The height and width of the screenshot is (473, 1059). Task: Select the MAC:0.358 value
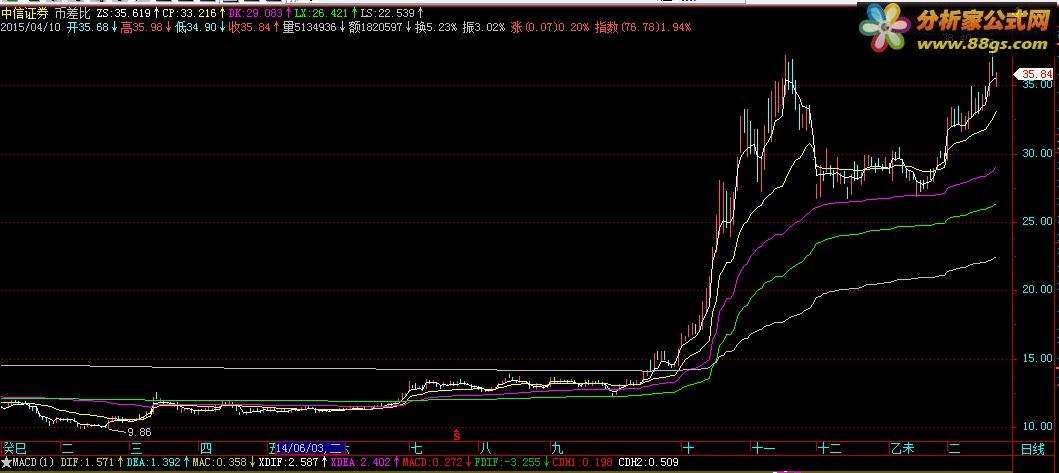point(220,463)
